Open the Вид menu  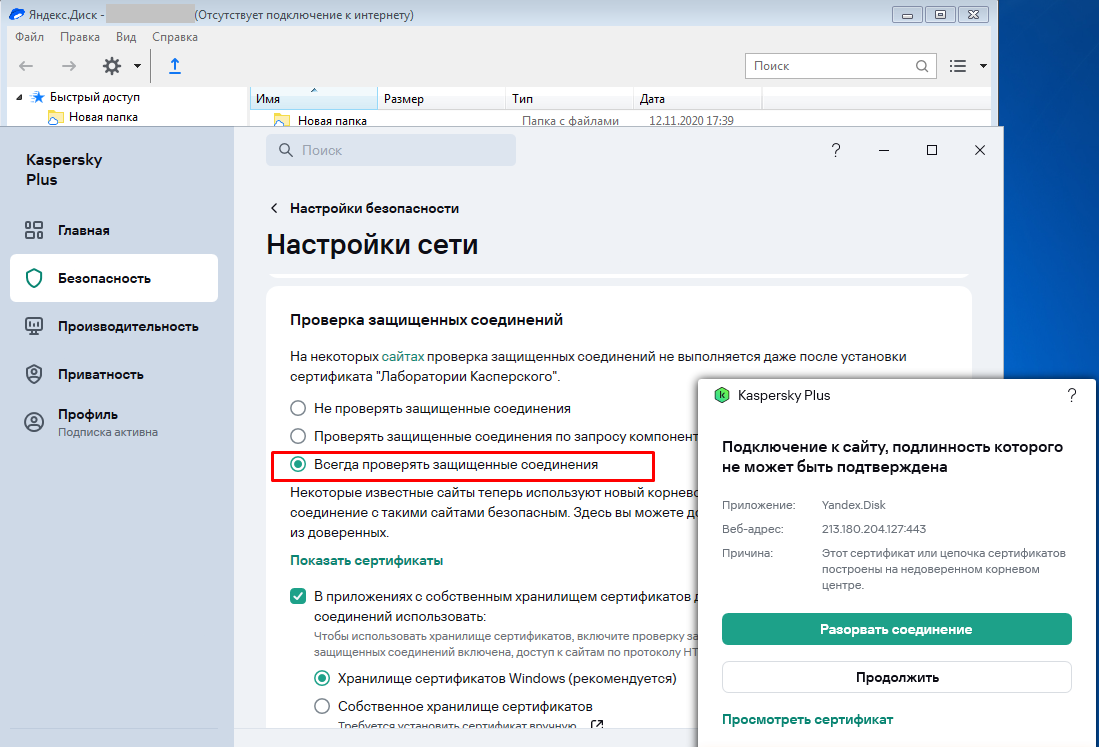point(126,36)
